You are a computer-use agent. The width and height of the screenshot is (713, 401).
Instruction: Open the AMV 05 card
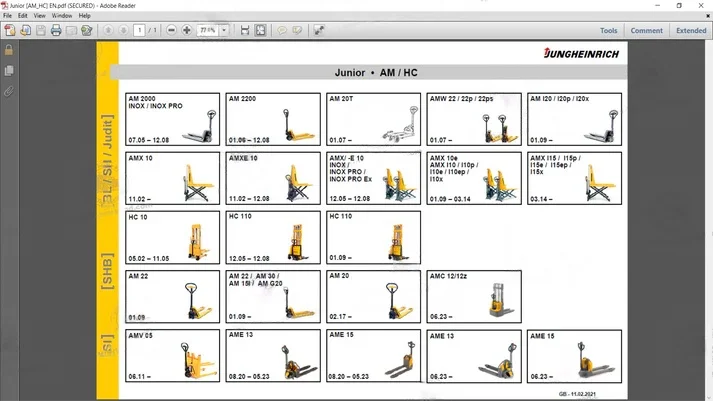[x=172, y=356]
